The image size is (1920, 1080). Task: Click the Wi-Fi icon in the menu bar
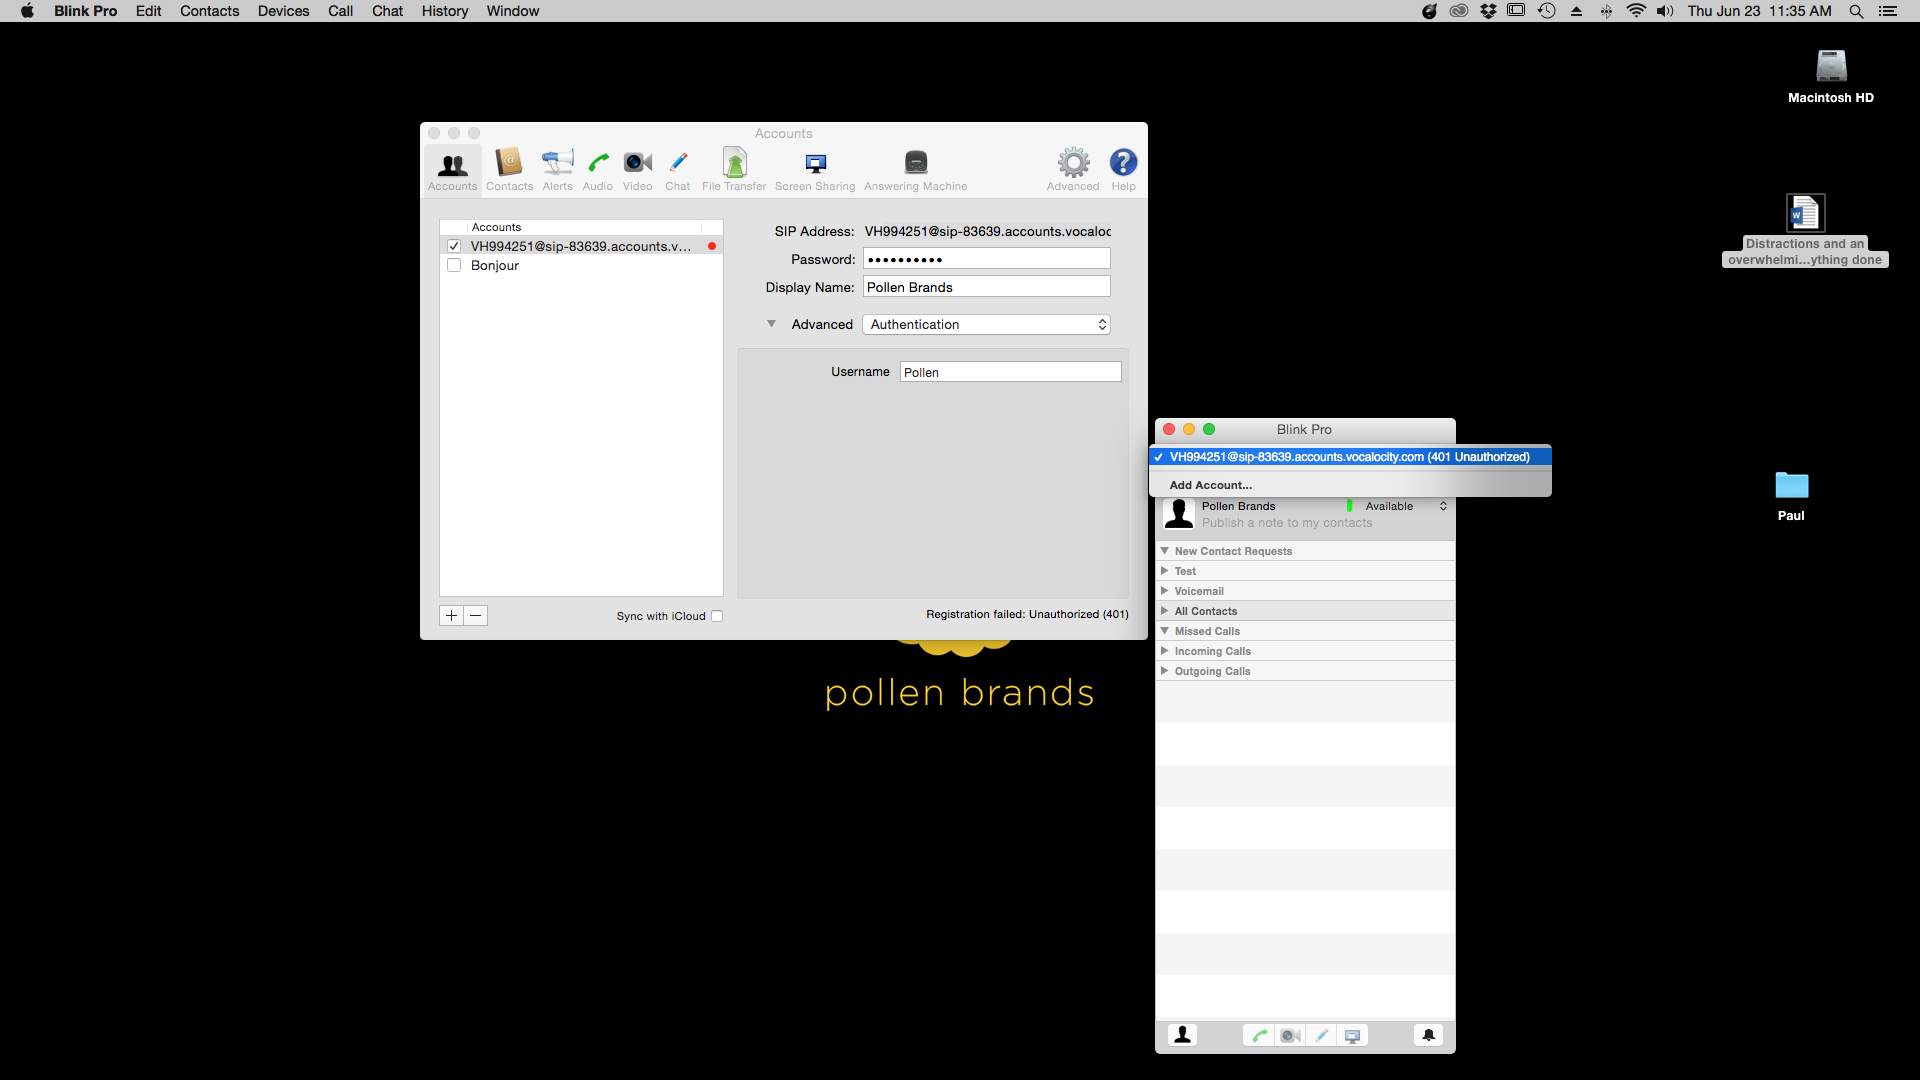1636,11
